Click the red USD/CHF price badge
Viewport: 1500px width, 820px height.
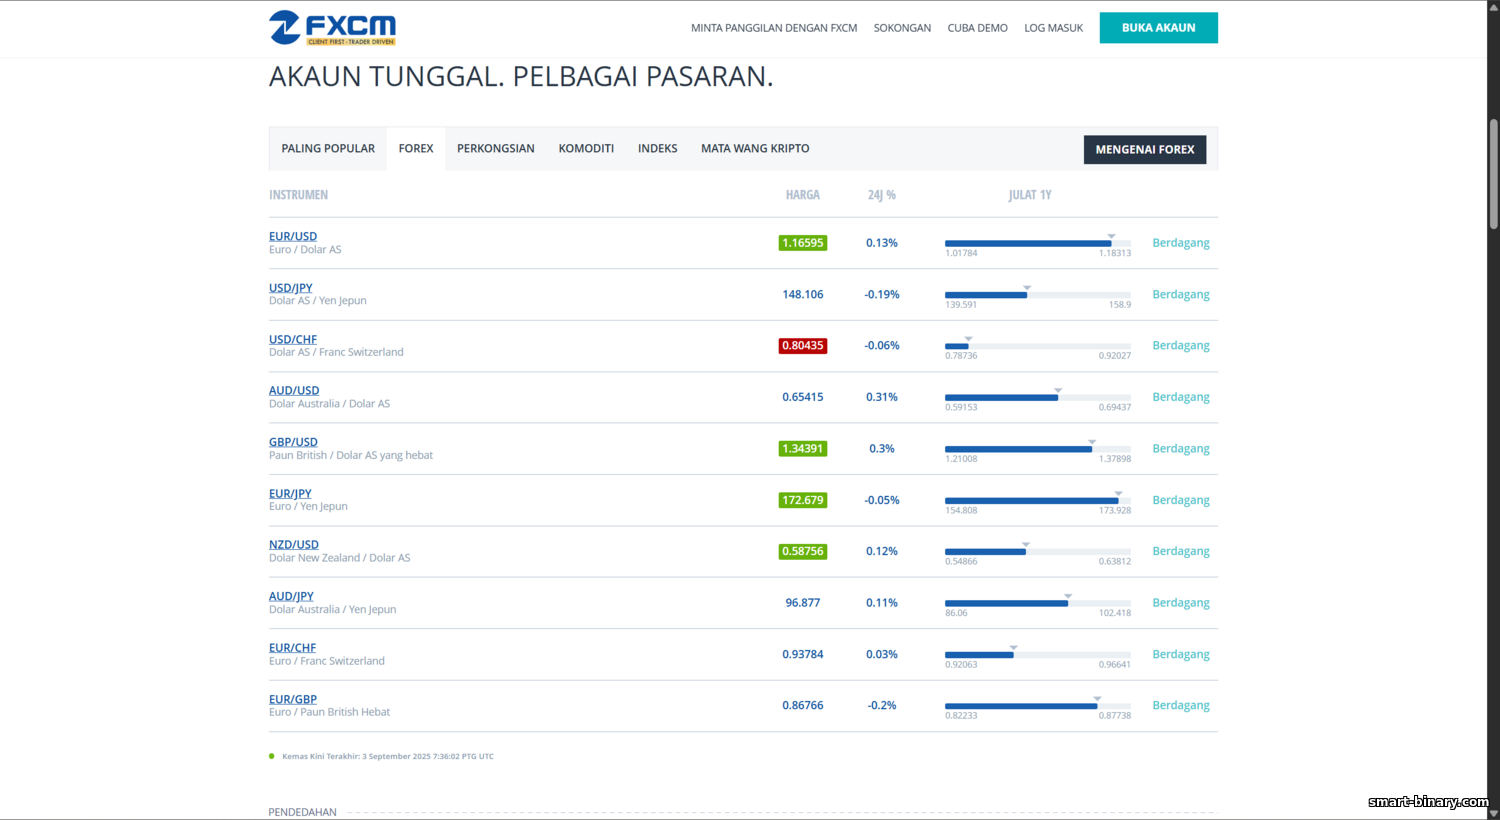coord(802,346)
